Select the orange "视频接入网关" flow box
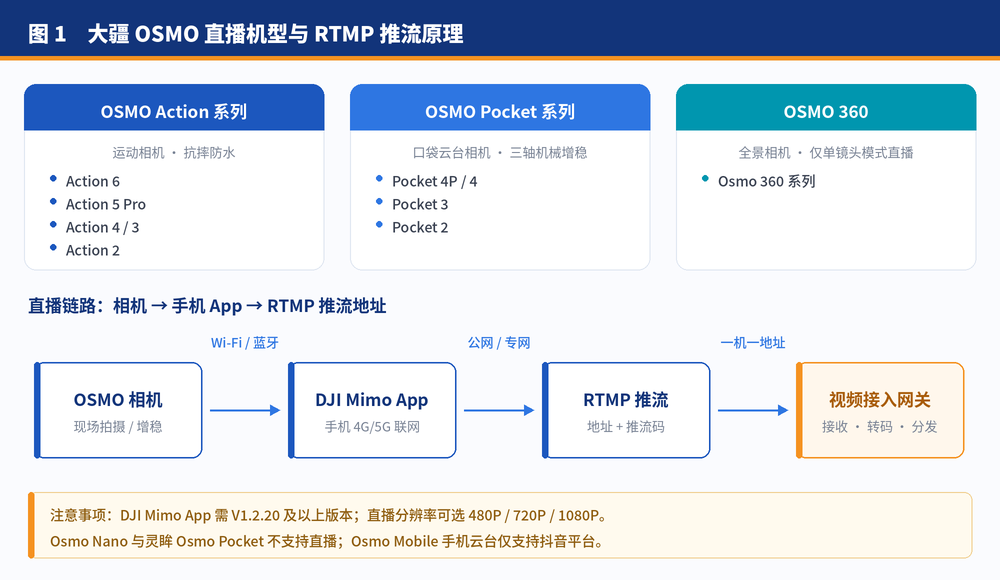The width and height of the screenshot is (1000, 580). click(x=879, y=410)
